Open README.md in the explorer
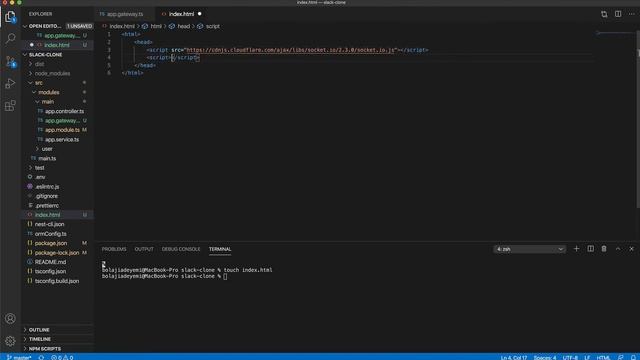The width and height of the screenshot is (640, 360). (x=57, y=262)
